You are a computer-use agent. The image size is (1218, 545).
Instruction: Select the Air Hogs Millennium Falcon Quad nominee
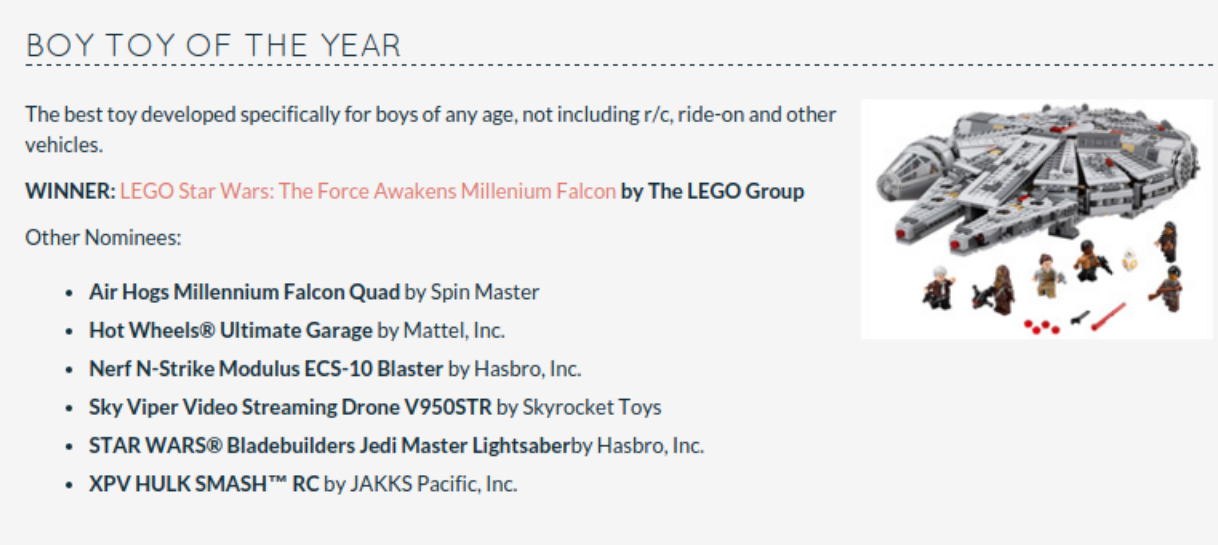click(x=244, y=292)
